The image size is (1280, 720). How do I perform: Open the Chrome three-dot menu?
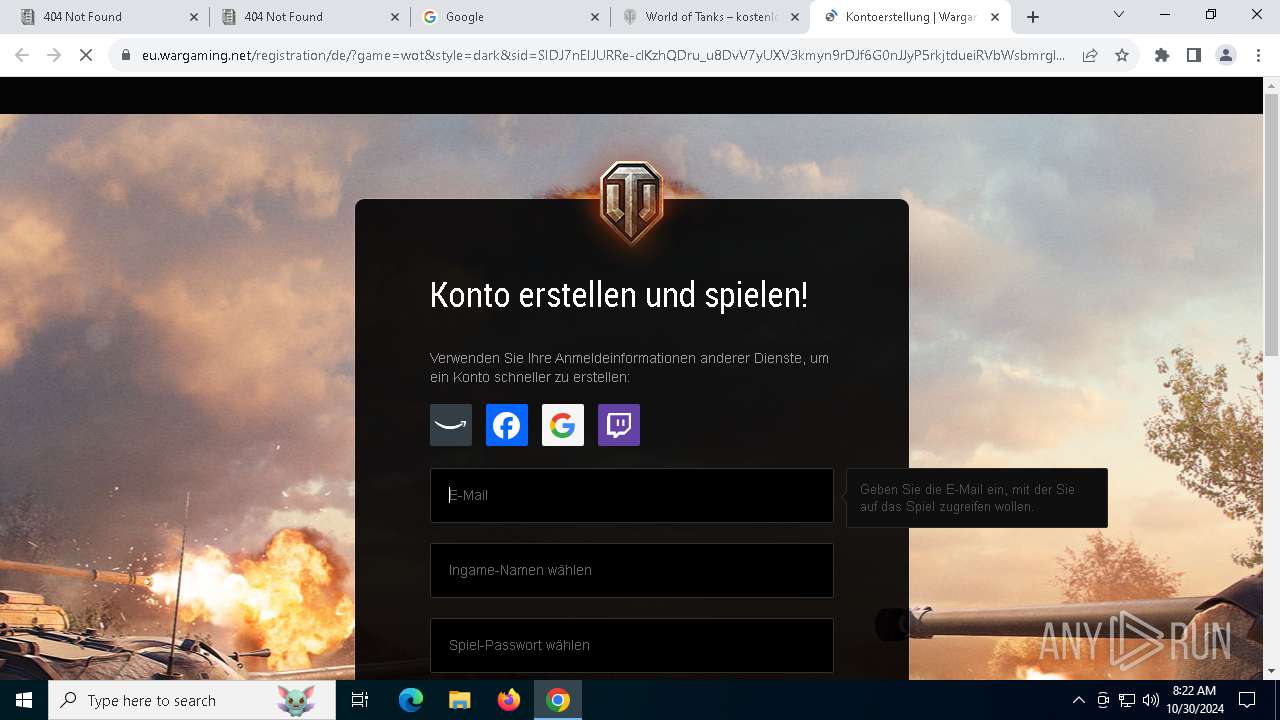(1258, 56)
